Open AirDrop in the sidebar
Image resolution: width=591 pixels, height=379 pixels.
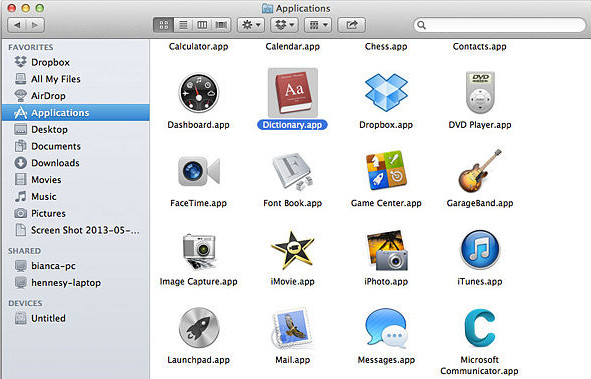[75, 96]
